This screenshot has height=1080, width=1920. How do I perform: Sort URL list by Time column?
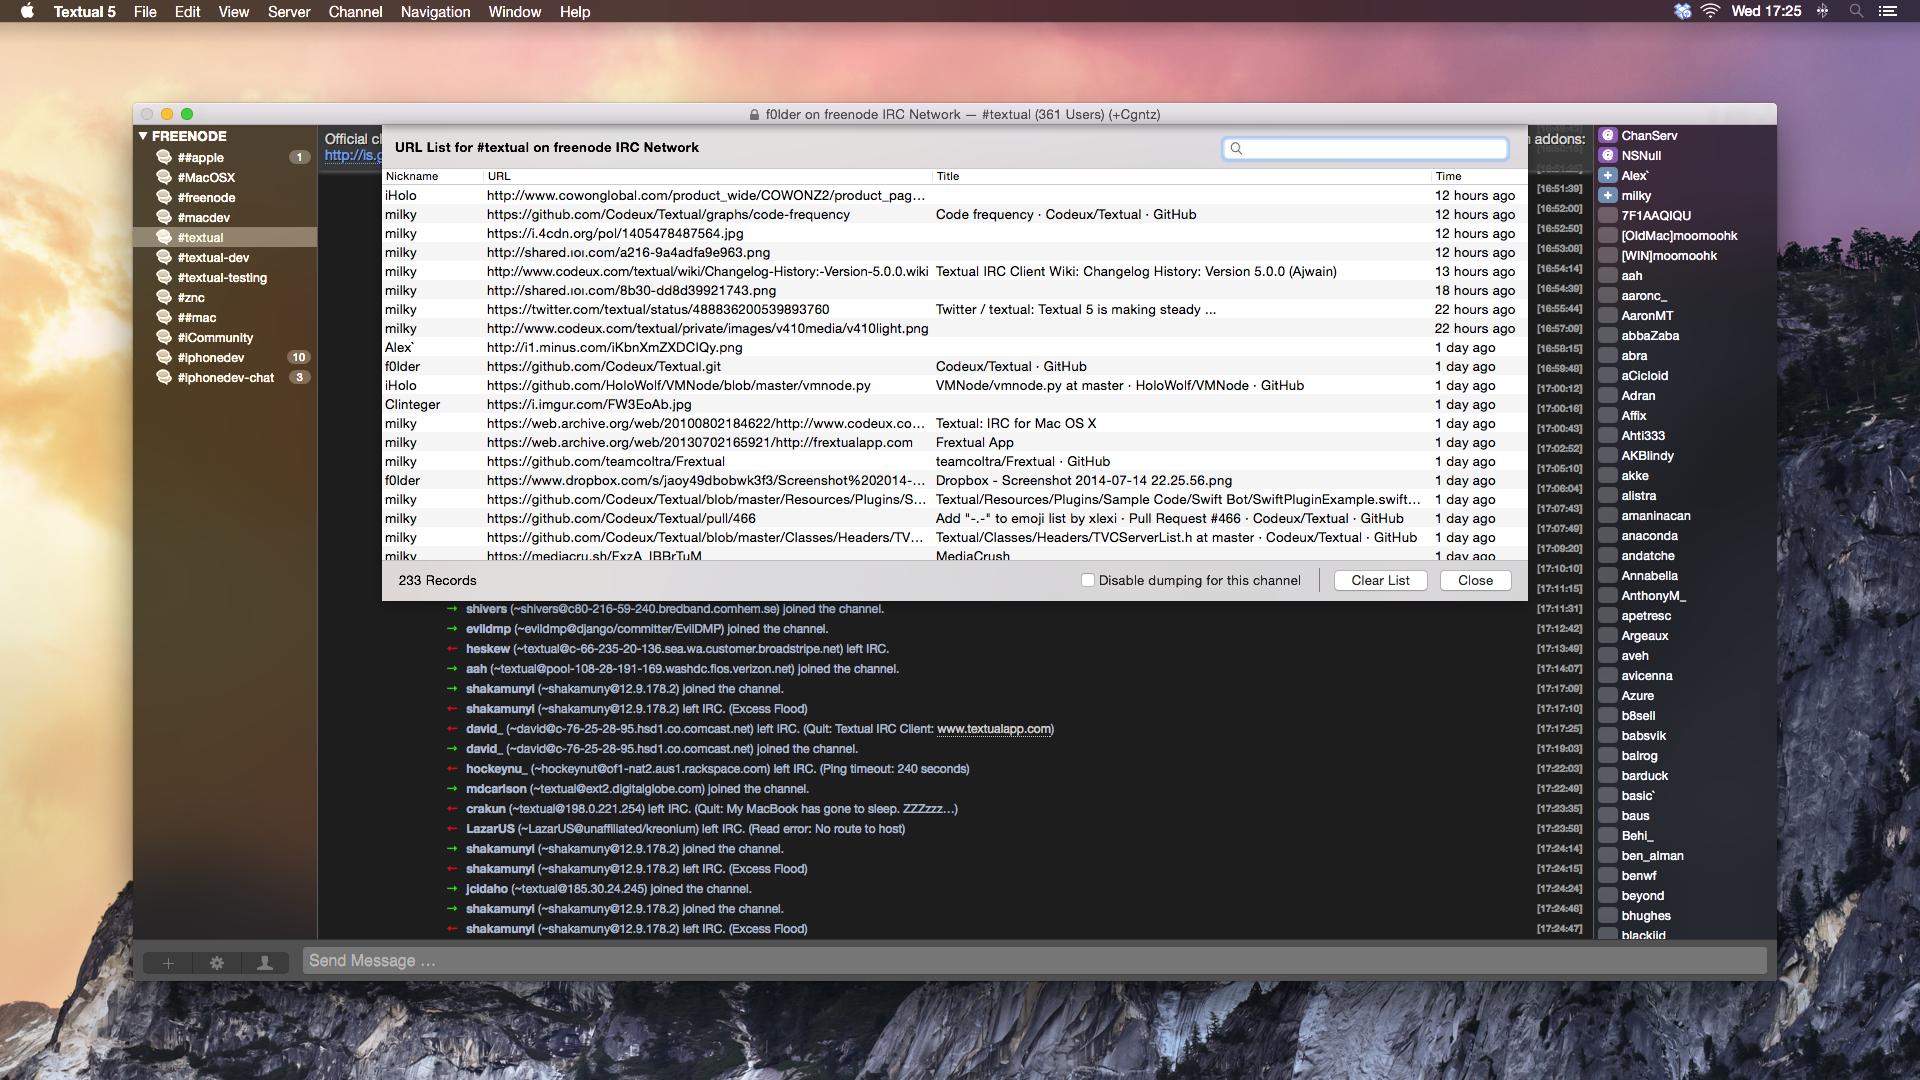1479,176
